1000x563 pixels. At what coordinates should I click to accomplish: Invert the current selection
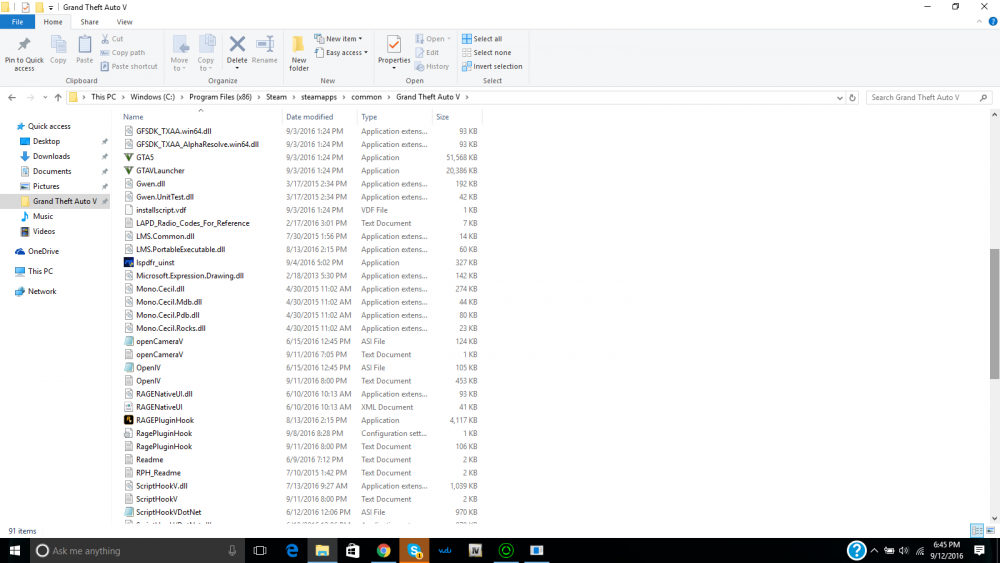(x=492, y=66)
